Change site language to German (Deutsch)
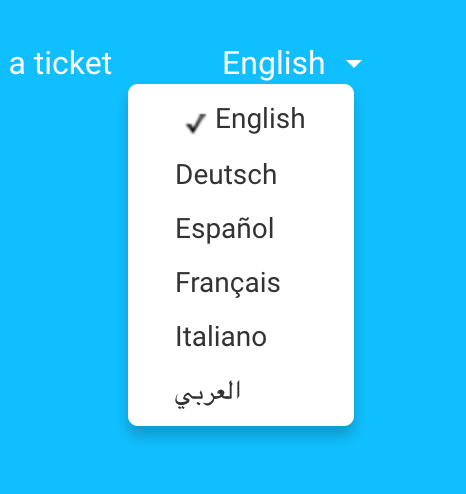The height and width of the screenshot is (494, 466). point(241,174)
